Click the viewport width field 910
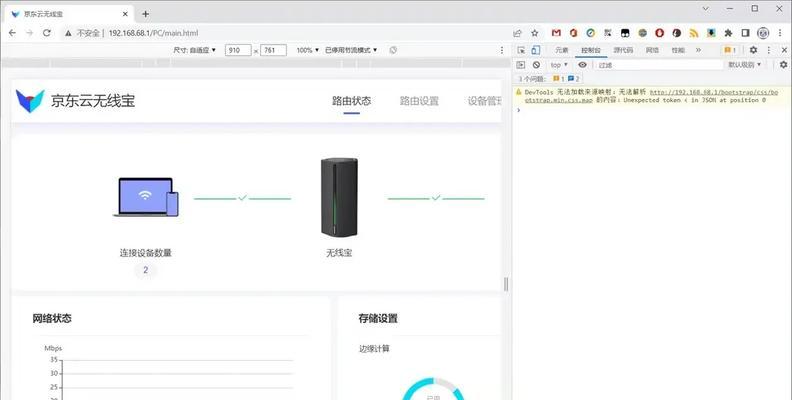This screenshot has width=792, height=400. click(238, 50)
